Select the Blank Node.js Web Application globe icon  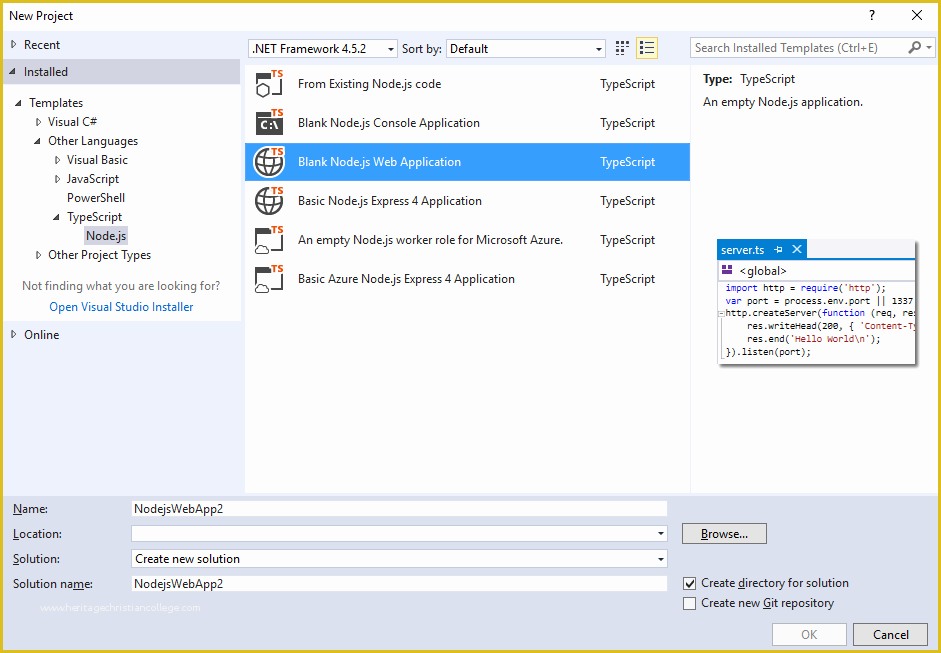click(268, 162)
